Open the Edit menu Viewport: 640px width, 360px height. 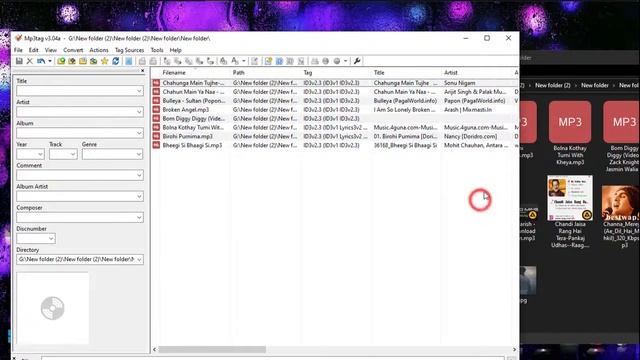coord(33,50)
